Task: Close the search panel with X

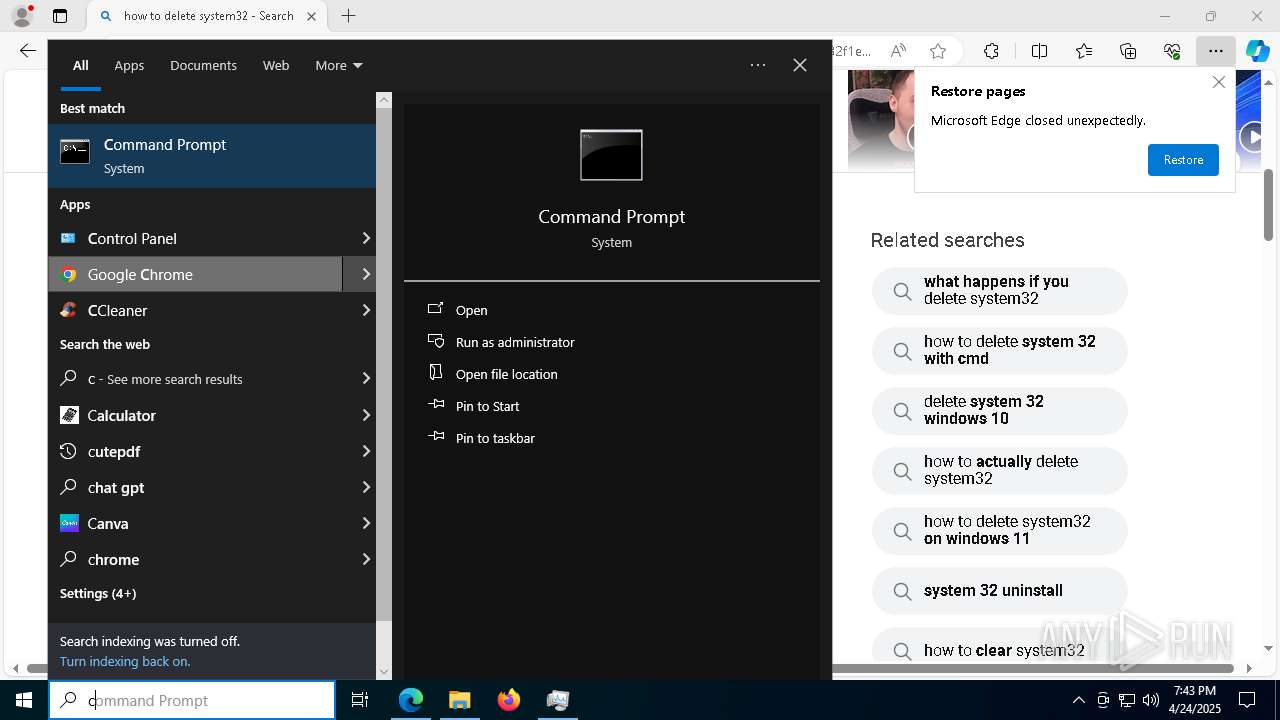Action: point(800,65)
